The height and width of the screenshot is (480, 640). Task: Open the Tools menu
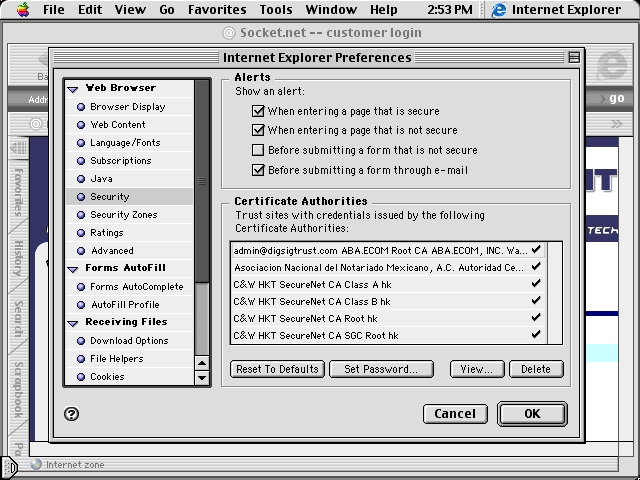[276, 9]
